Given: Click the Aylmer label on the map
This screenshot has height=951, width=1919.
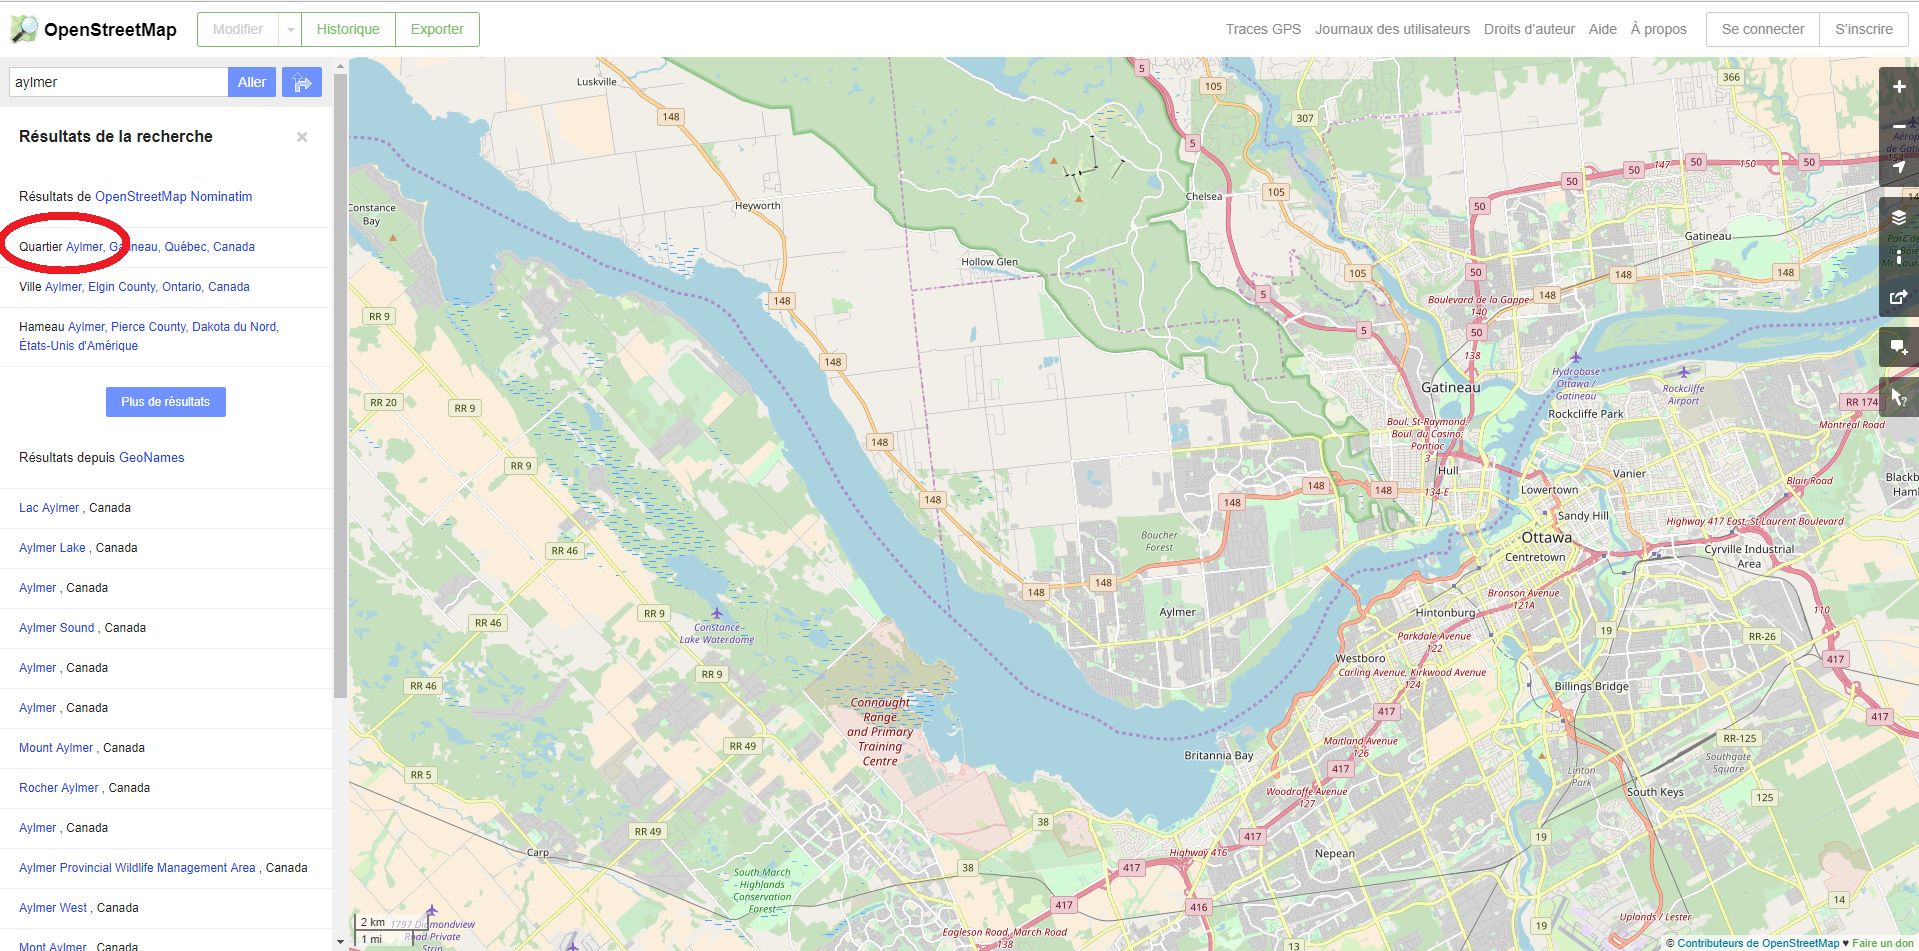Looking at the screenshot, I should (x=1177, y=612).
